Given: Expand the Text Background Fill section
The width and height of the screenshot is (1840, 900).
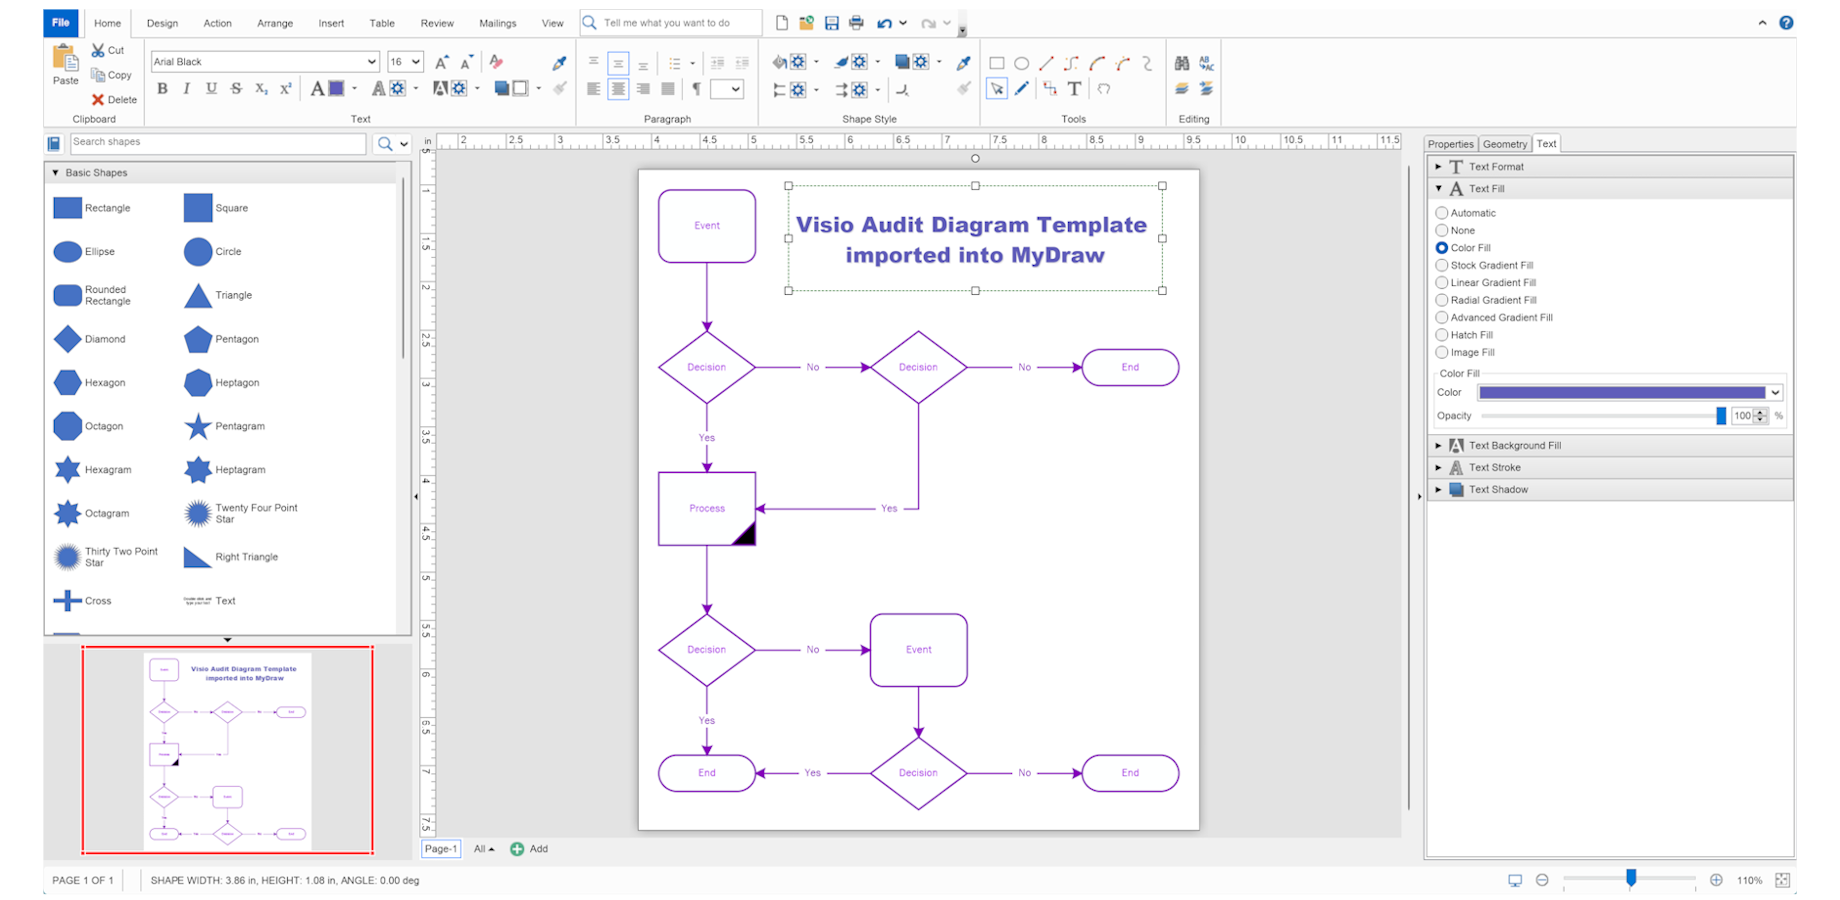Looking at the screenshot, I should click(1439, 445).
